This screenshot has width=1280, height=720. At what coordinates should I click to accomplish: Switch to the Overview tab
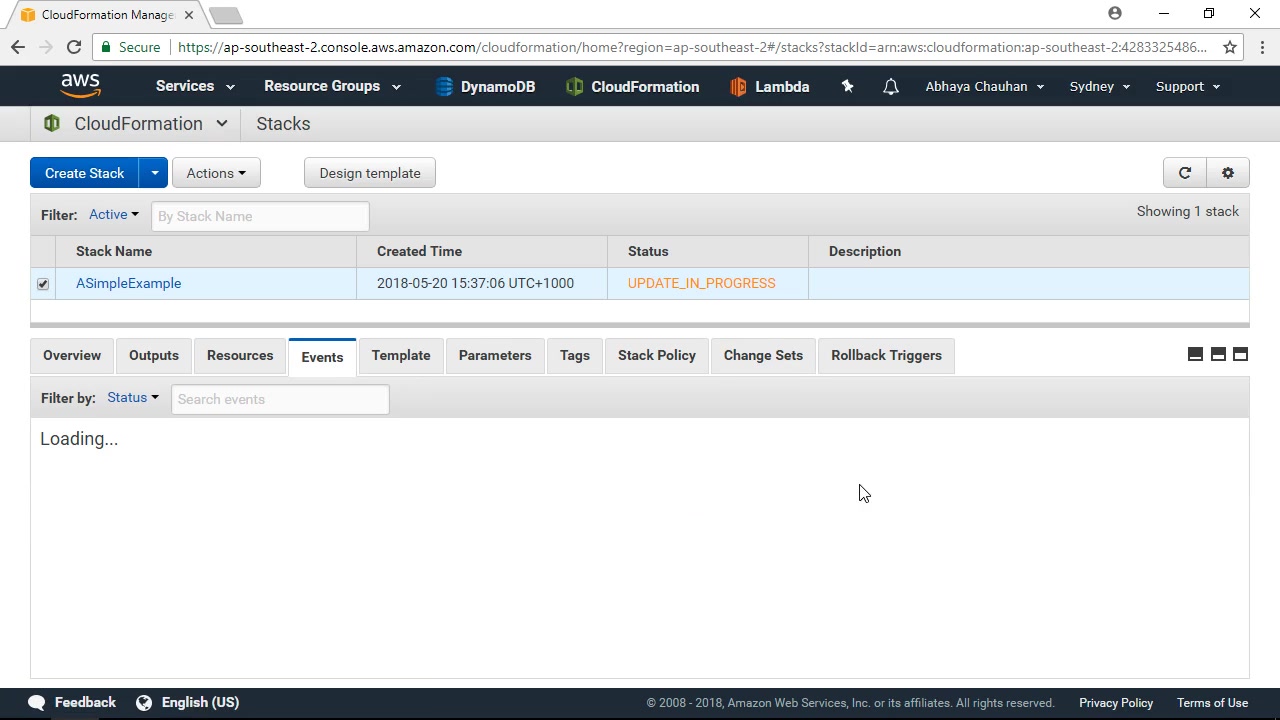[x=72, y=356]
